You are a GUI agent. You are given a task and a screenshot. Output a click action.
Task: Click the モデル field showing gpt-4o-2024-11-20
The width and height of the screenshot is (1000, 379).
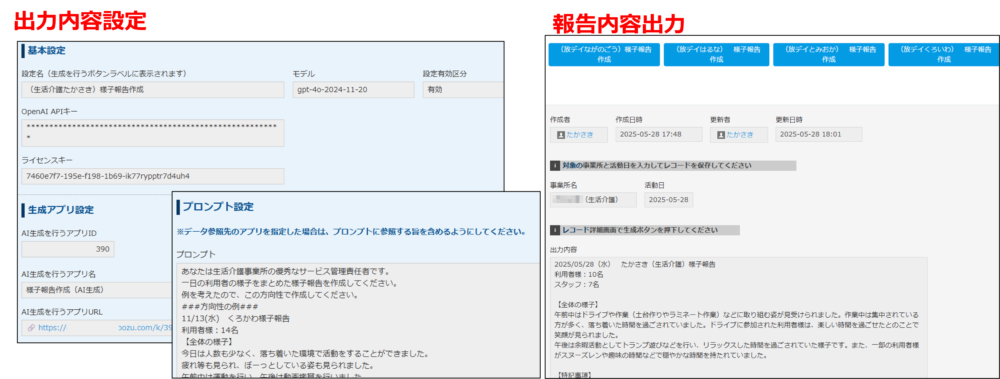(352, 89)
